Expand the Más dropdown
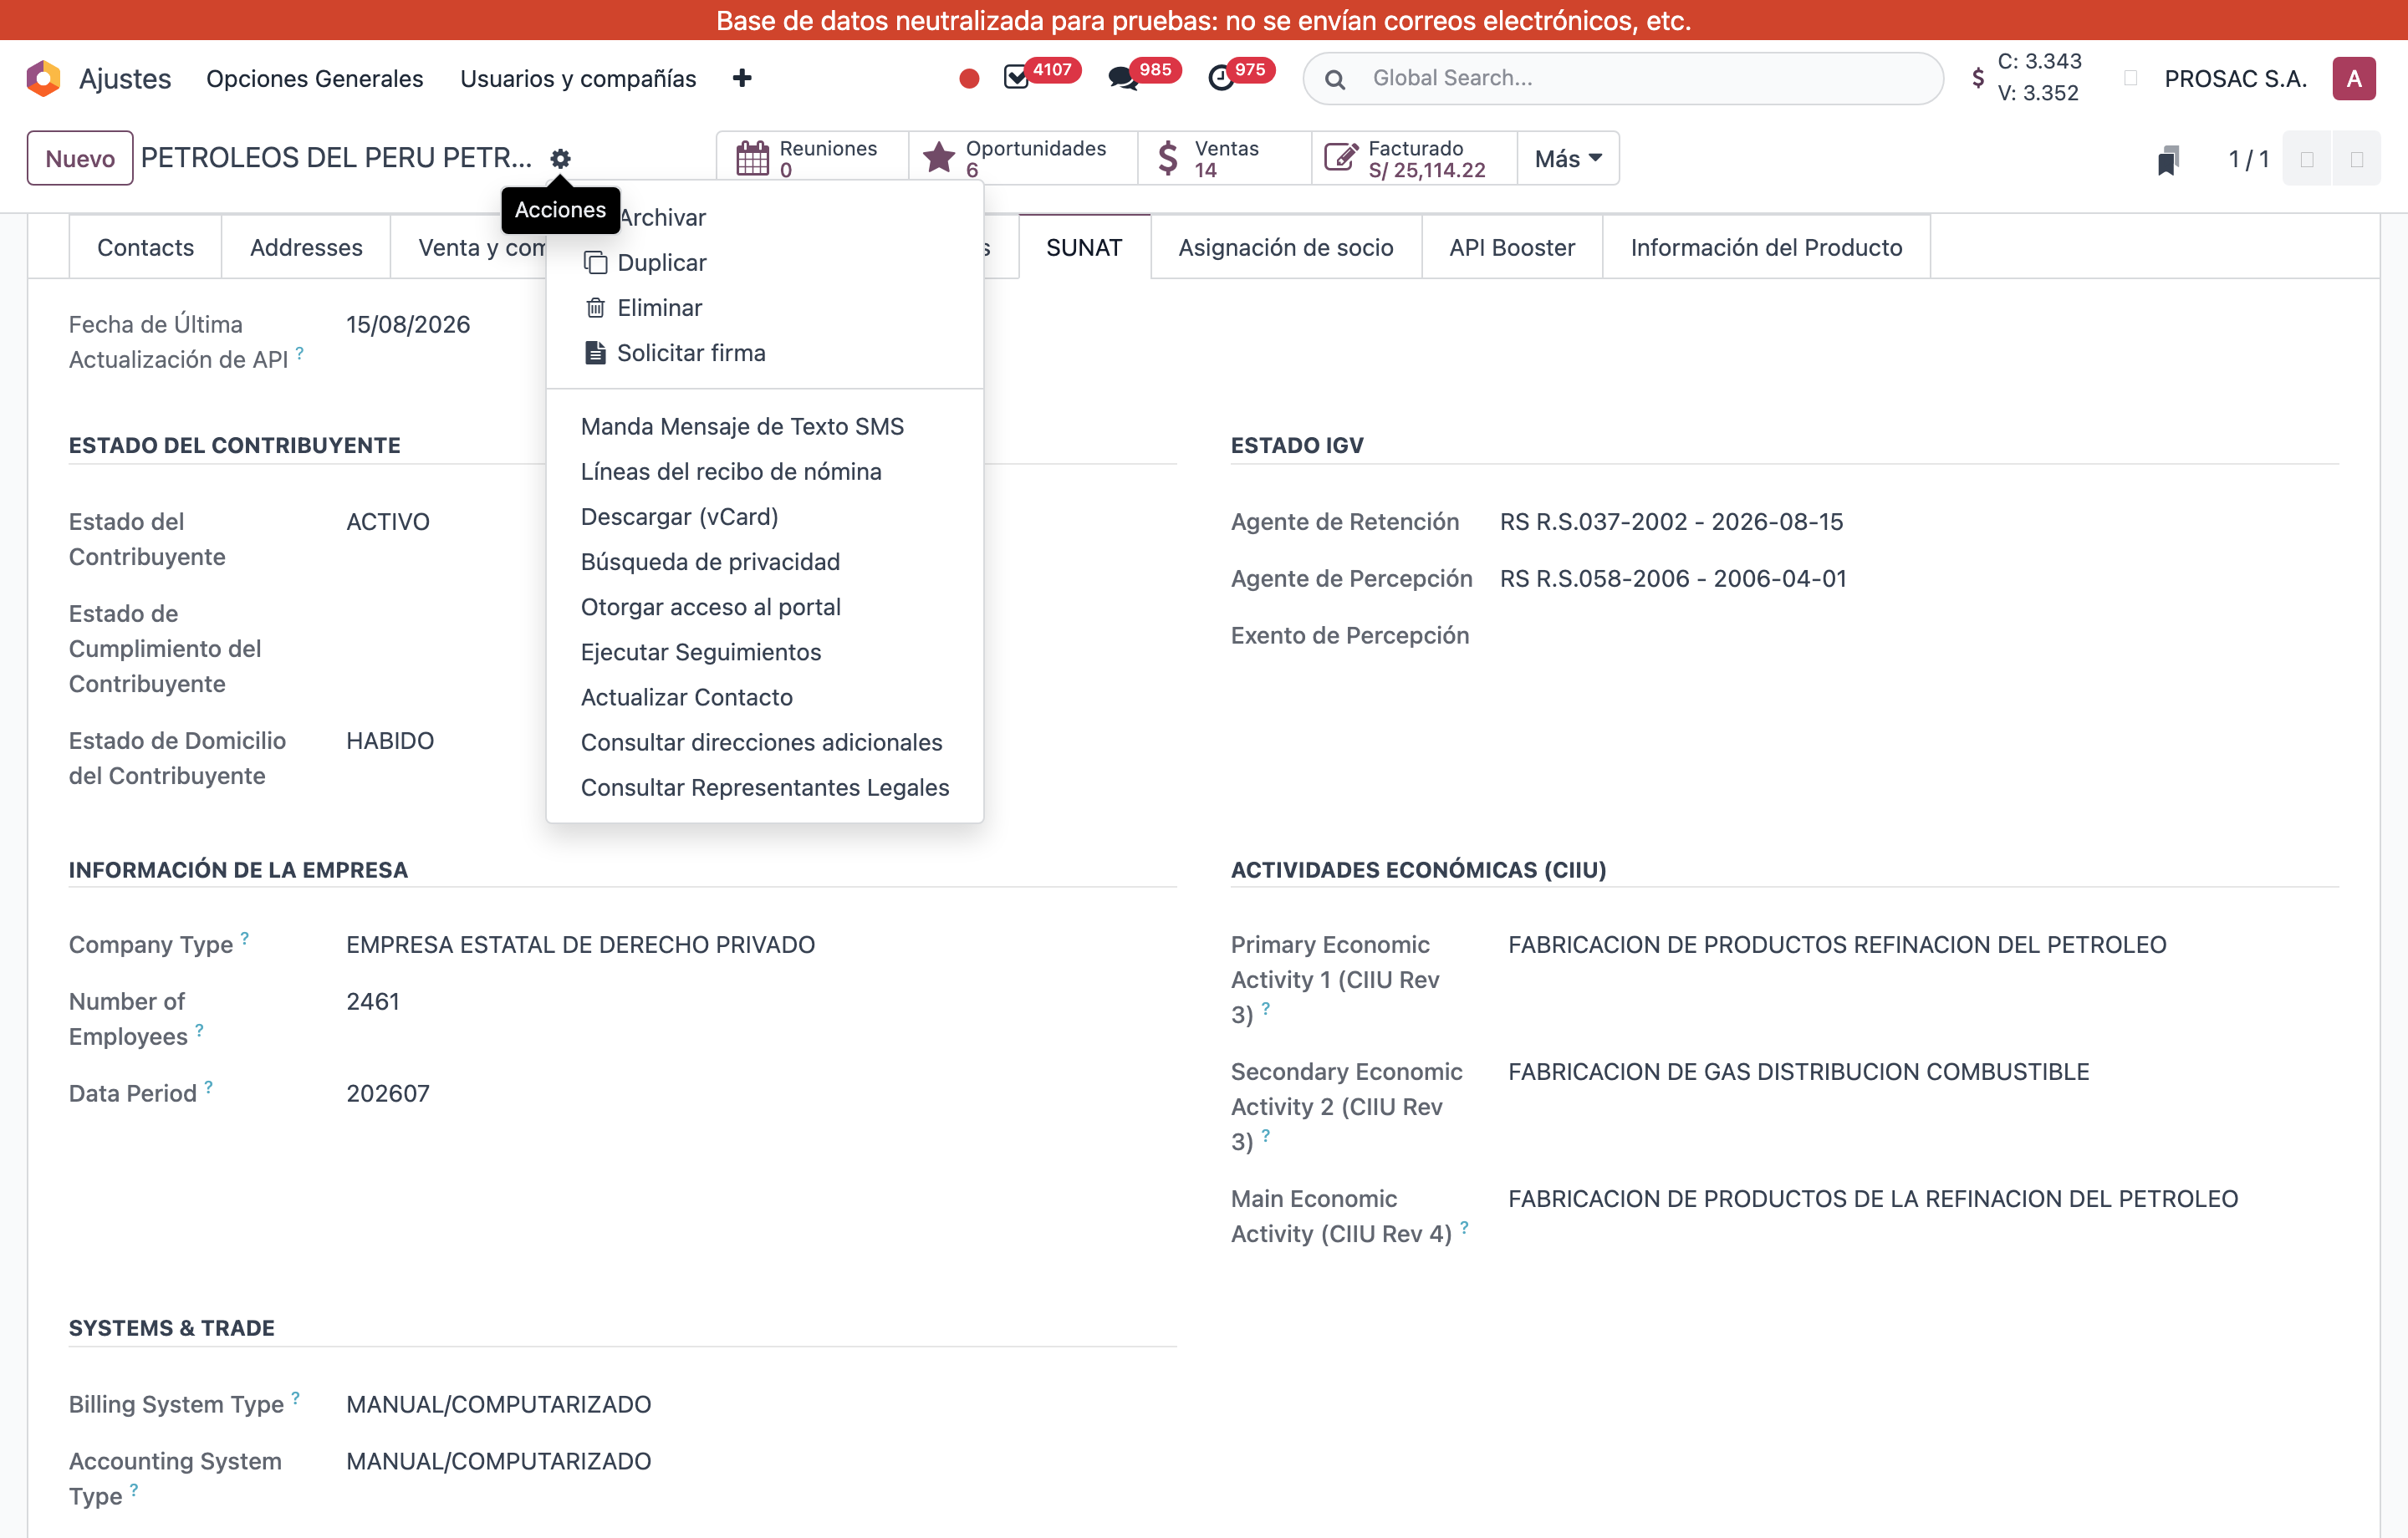The height and width of the screenshot is (1538, 2408). coord(1568,158)
